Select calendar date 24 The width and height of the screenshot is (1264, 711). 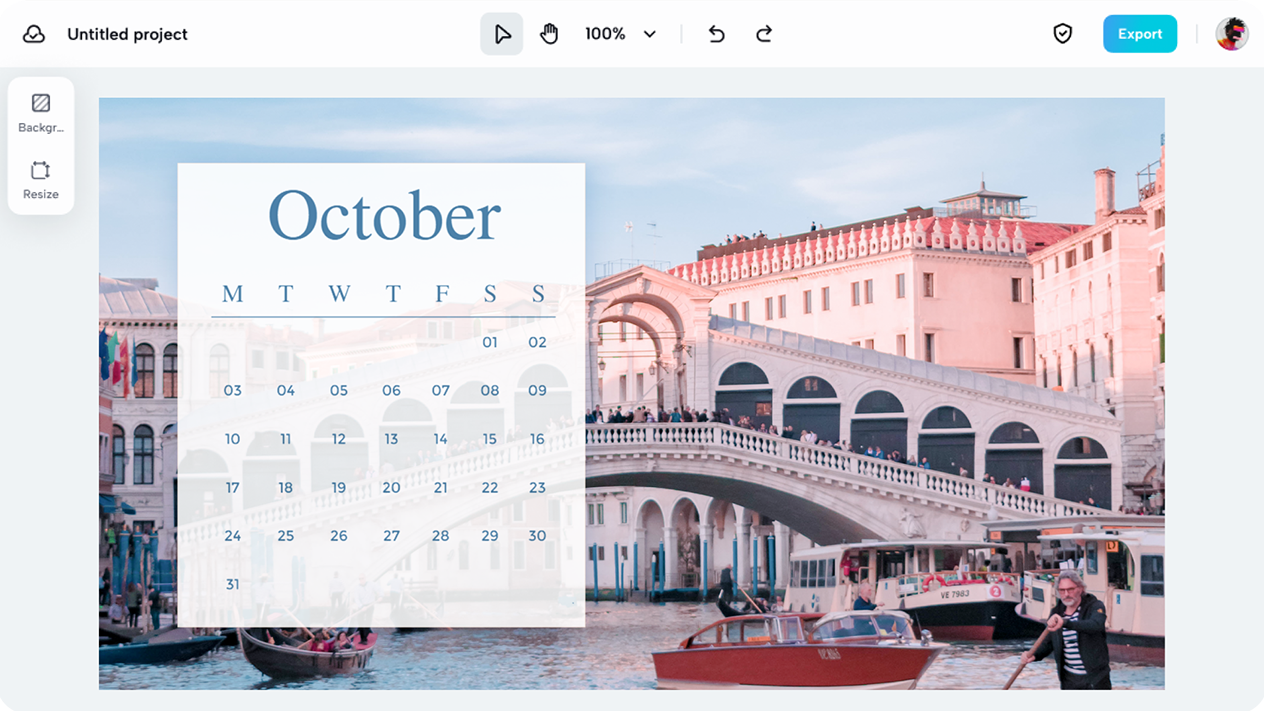point(233,536)
